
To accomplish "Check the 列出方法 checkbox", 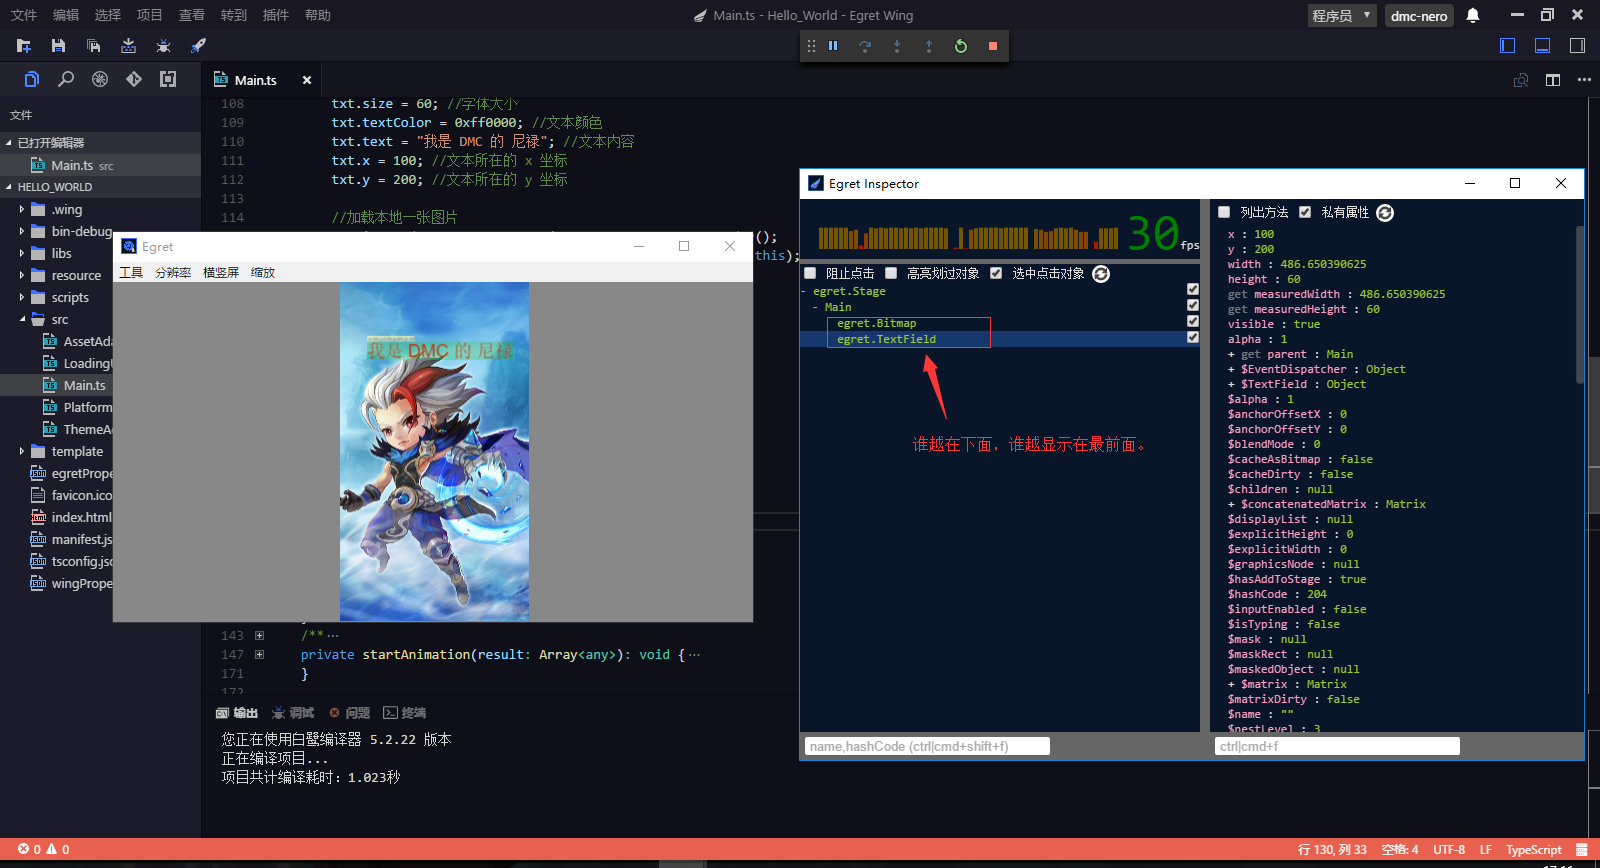I will coord(1224,212).
